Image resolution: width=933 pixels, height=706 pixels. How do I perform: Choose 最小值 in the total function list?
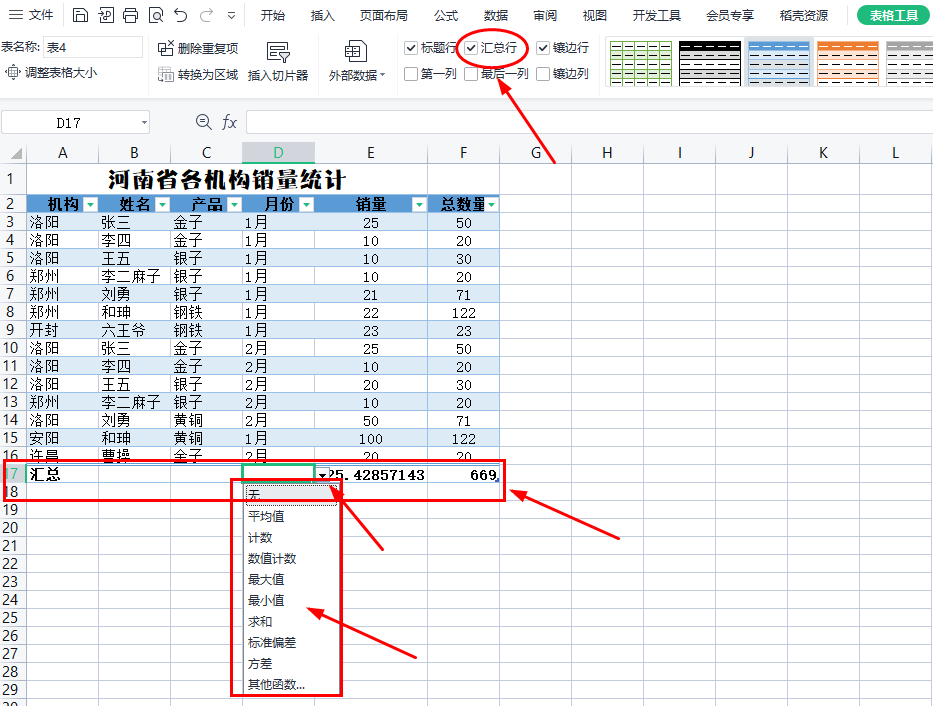click(292, 601)
